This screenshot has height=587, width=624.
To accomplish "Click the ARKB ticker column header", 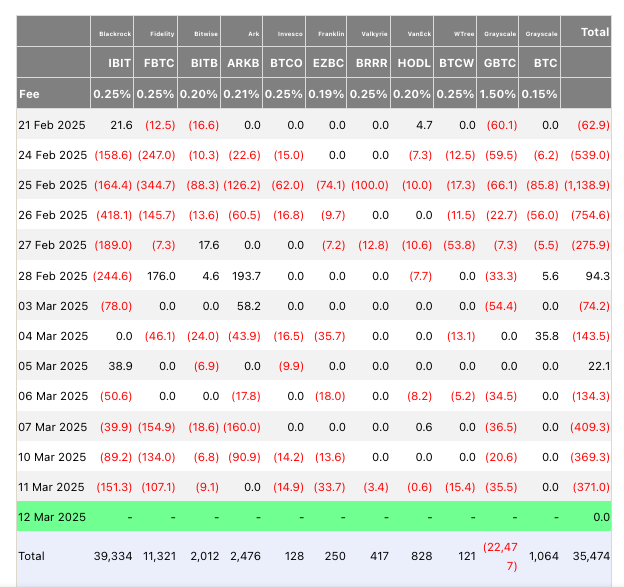I will pyautogui.click(x=243, y=63).
